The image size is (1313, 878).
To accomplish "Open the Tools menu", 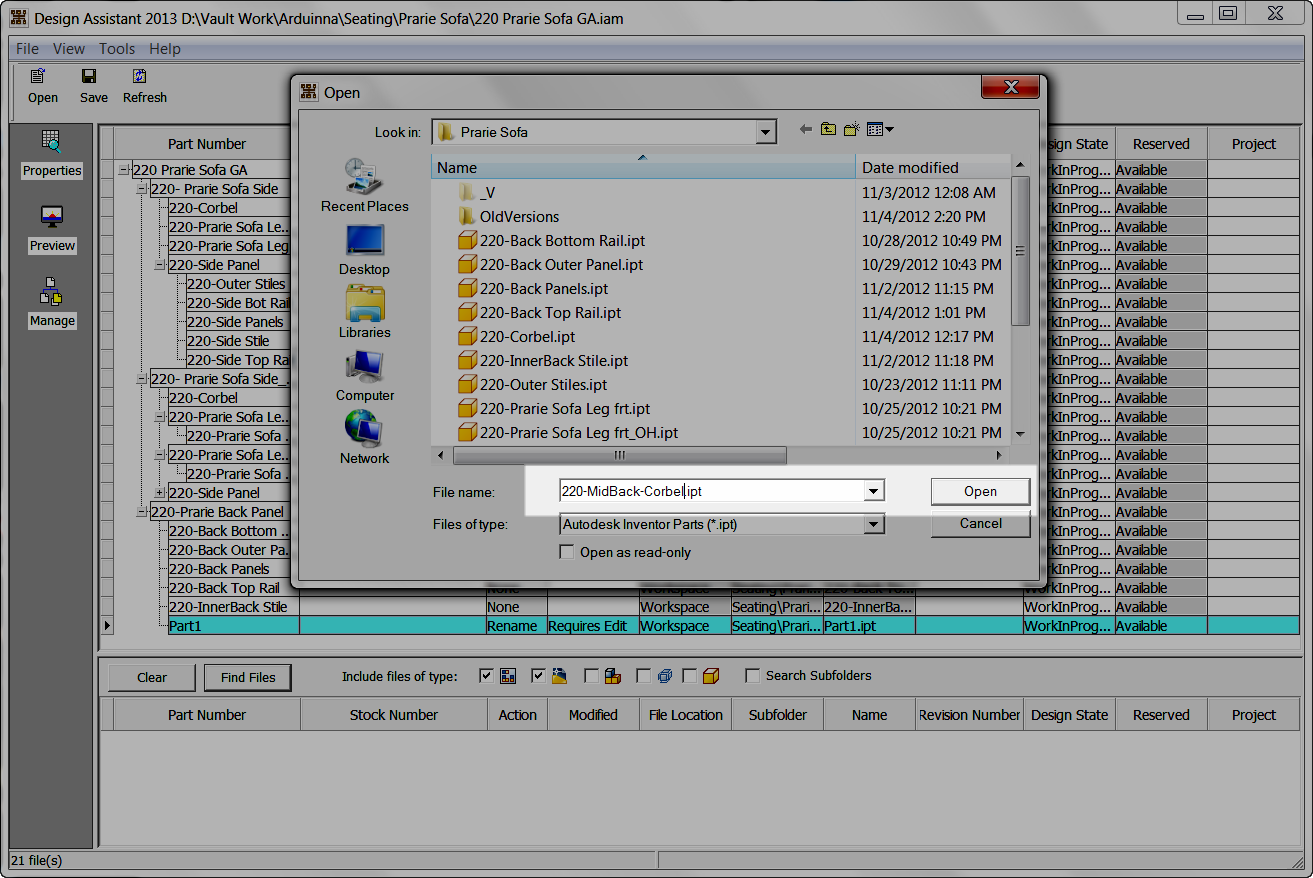I will pos(117,48).
